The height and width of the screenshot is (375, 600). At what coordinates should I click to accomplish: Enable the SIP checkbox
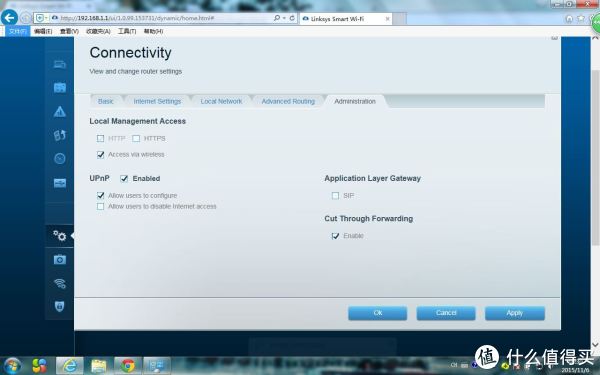(x=335, y=196)
